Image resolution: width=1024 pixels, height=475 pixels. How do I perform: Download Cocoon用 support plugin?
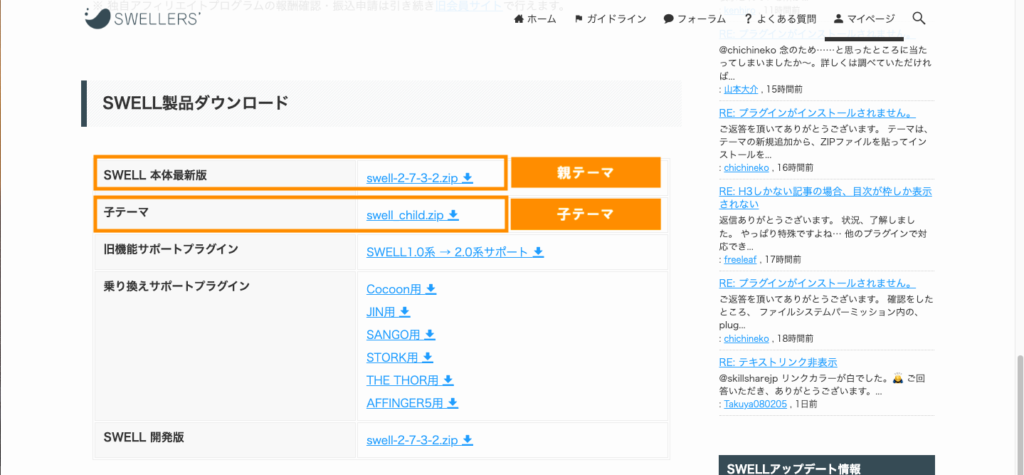pyautogui.click(x=401, y=289)
